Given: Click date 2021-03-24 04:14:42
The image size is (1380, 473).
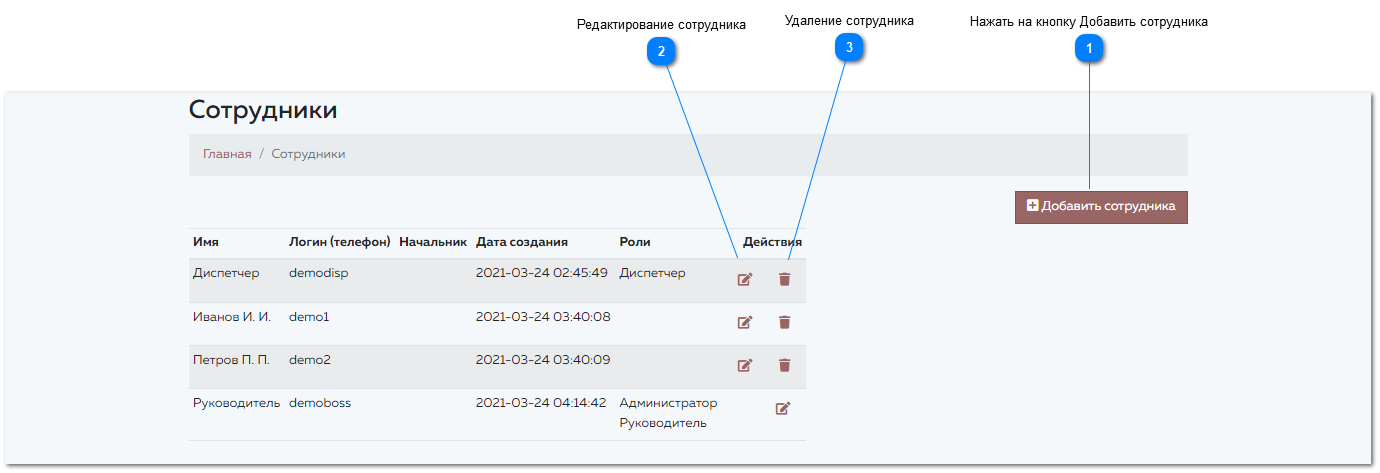Looking at the screenshot, I should coord(541,403).
